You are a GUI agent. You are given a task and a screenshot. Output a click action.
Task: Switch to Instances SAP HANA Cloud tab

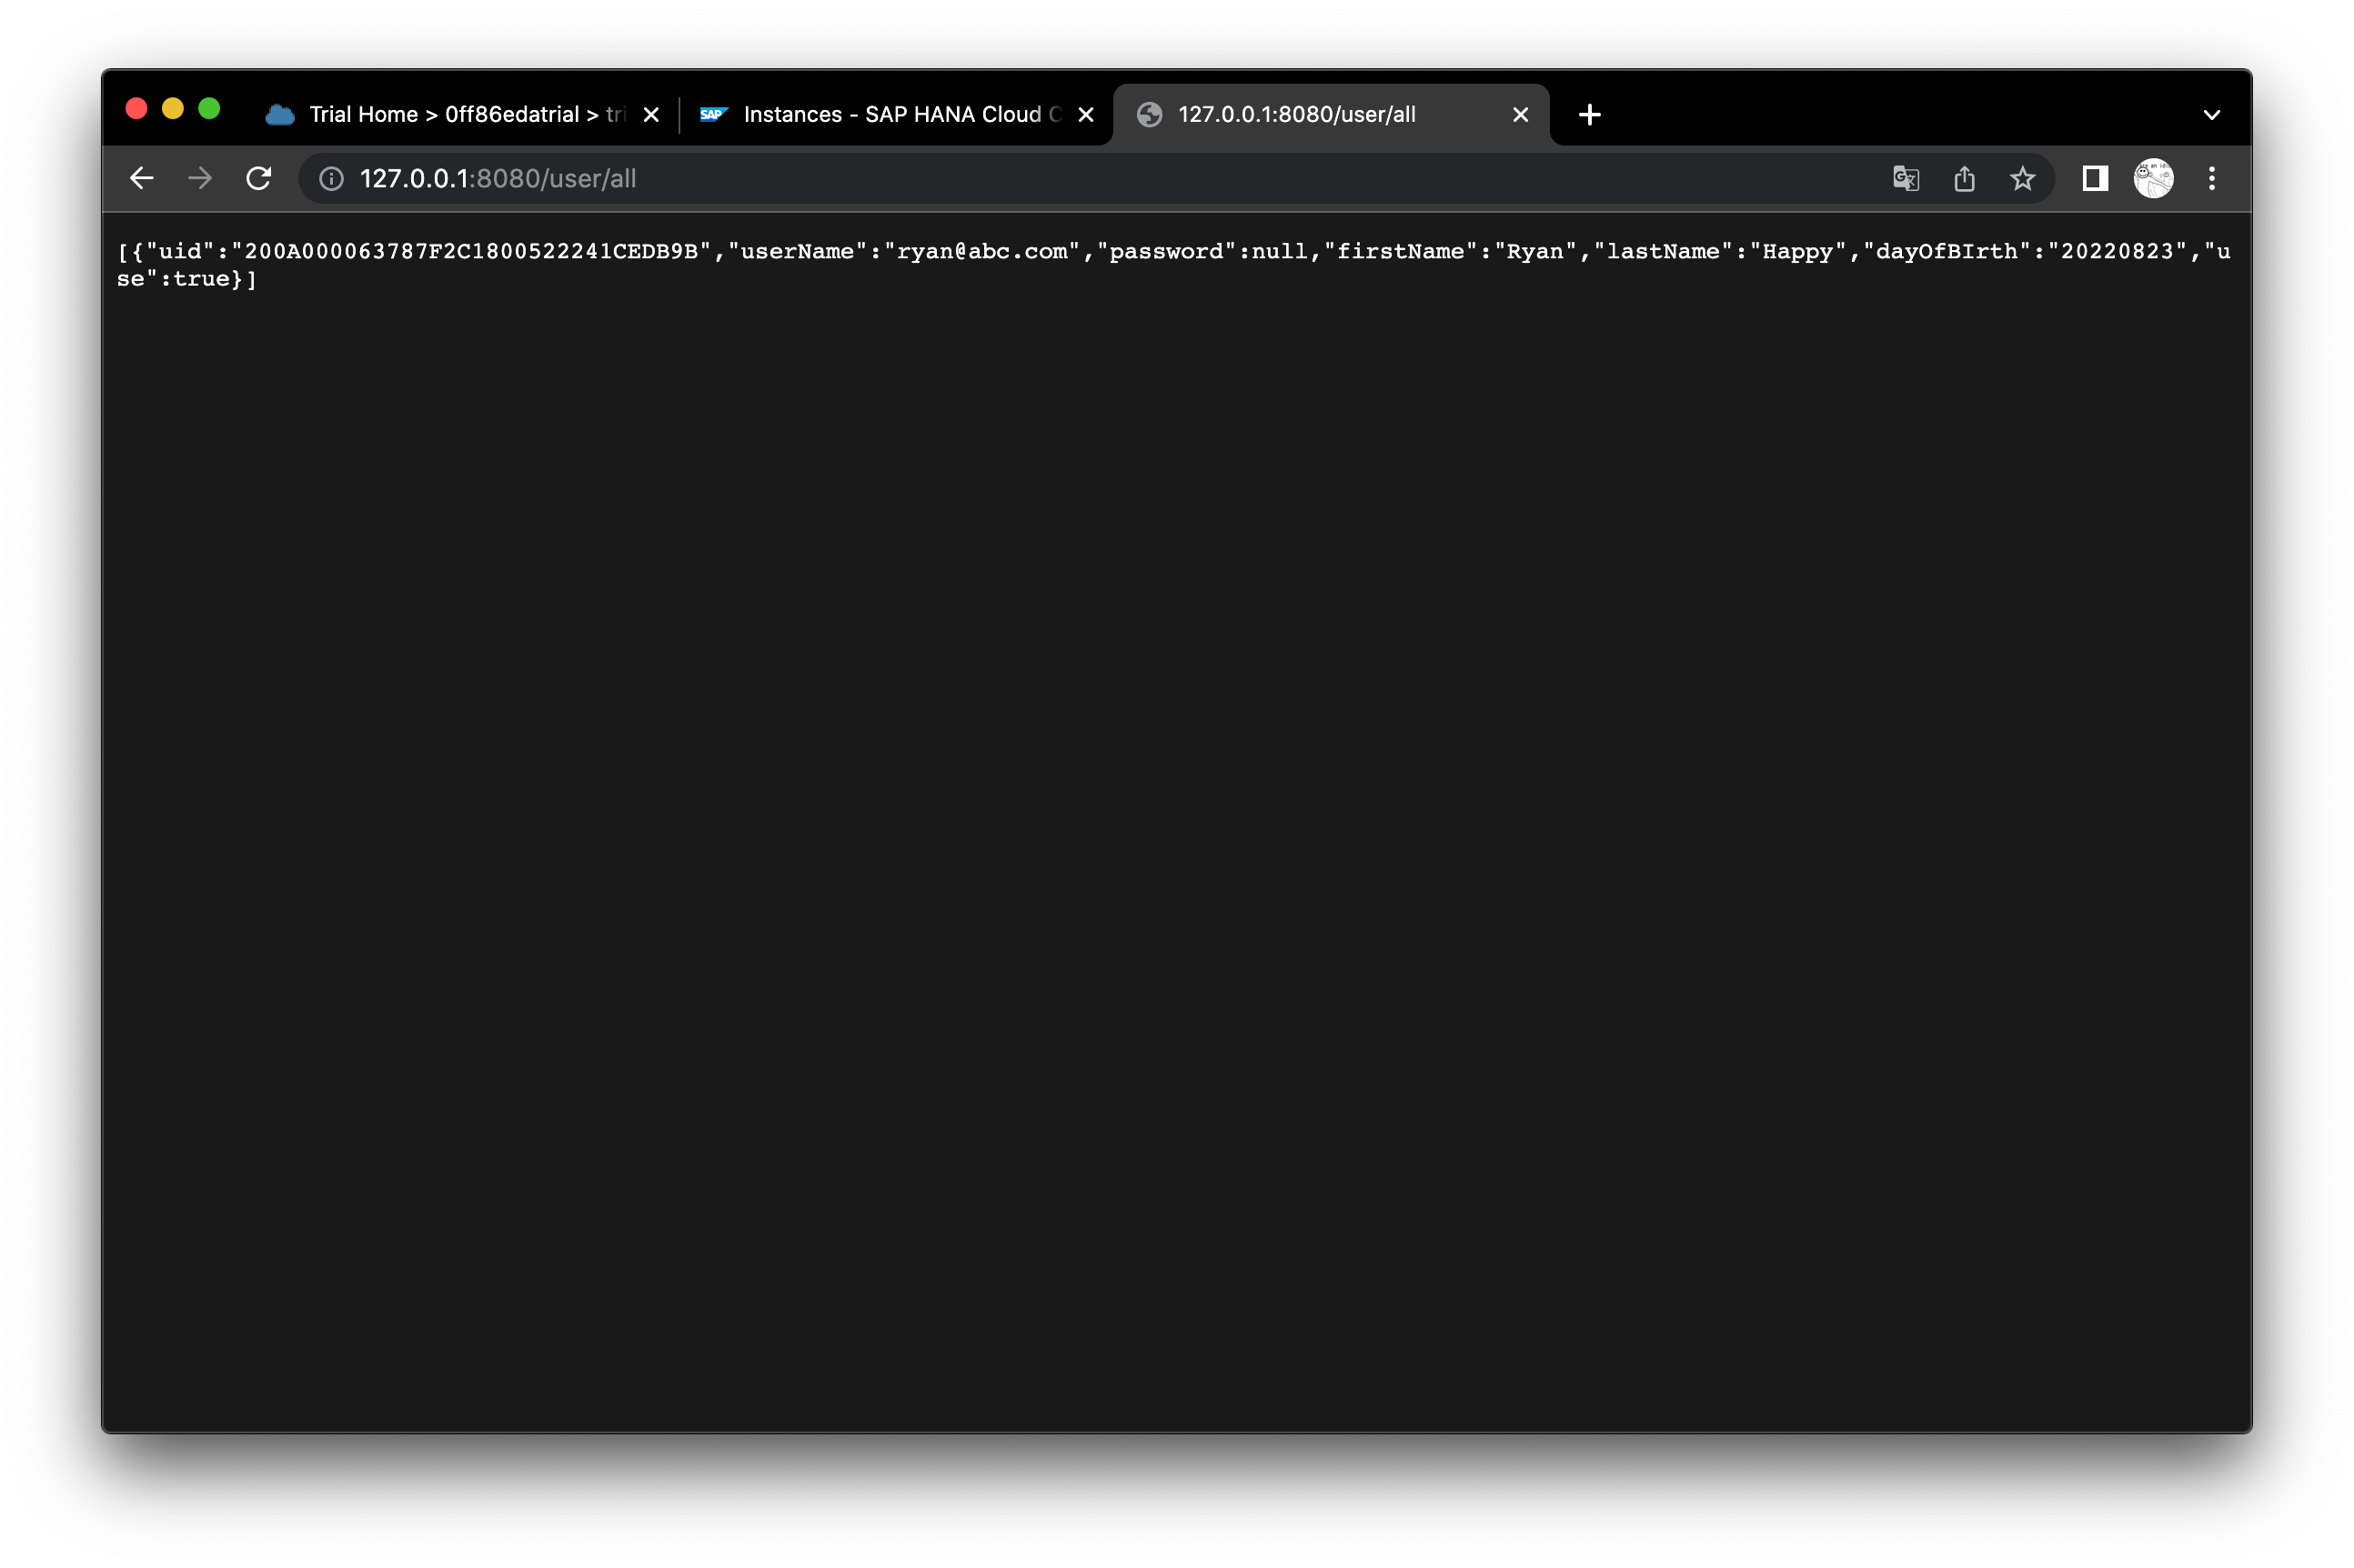click(x=890, y=115)
